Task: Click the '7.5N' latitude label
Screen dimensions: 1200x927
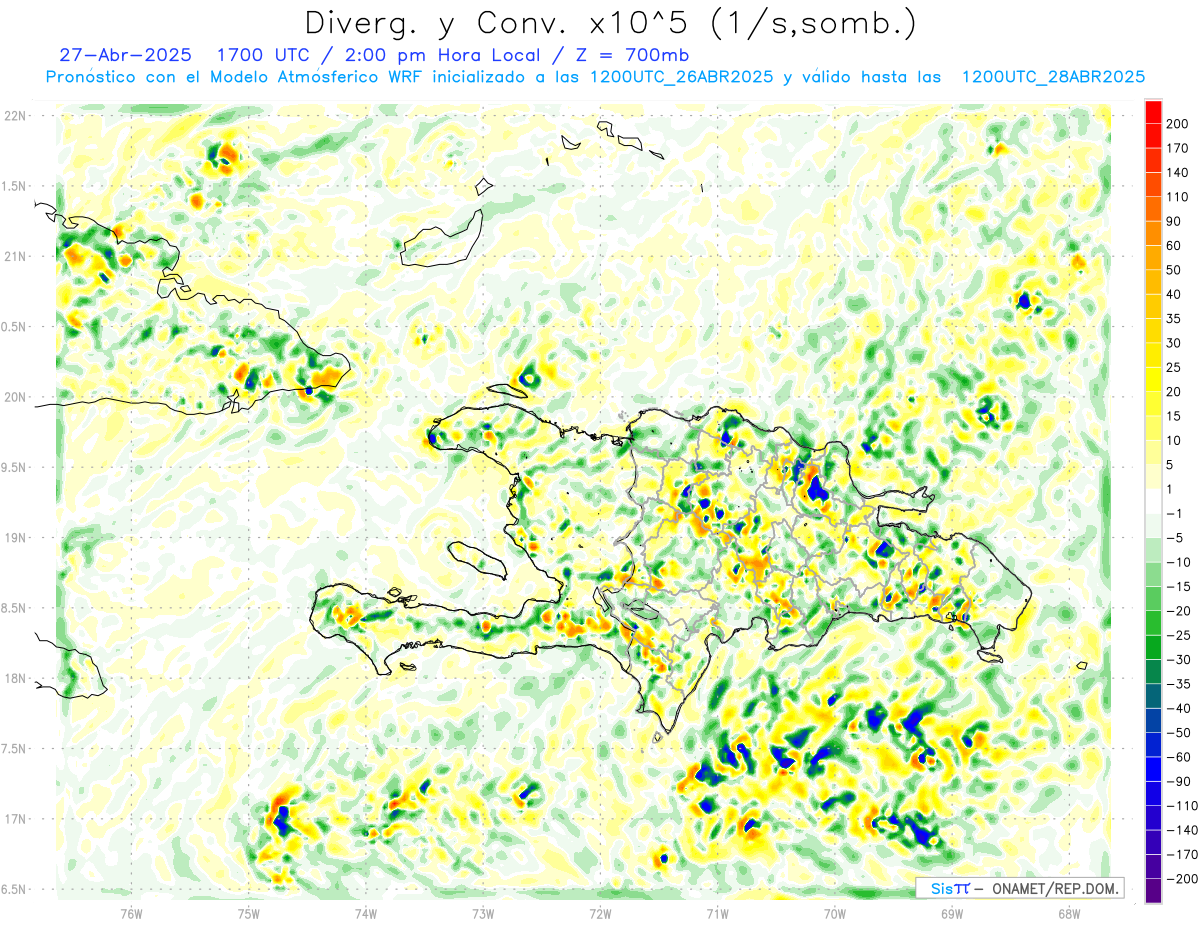Action: [15, 749]
